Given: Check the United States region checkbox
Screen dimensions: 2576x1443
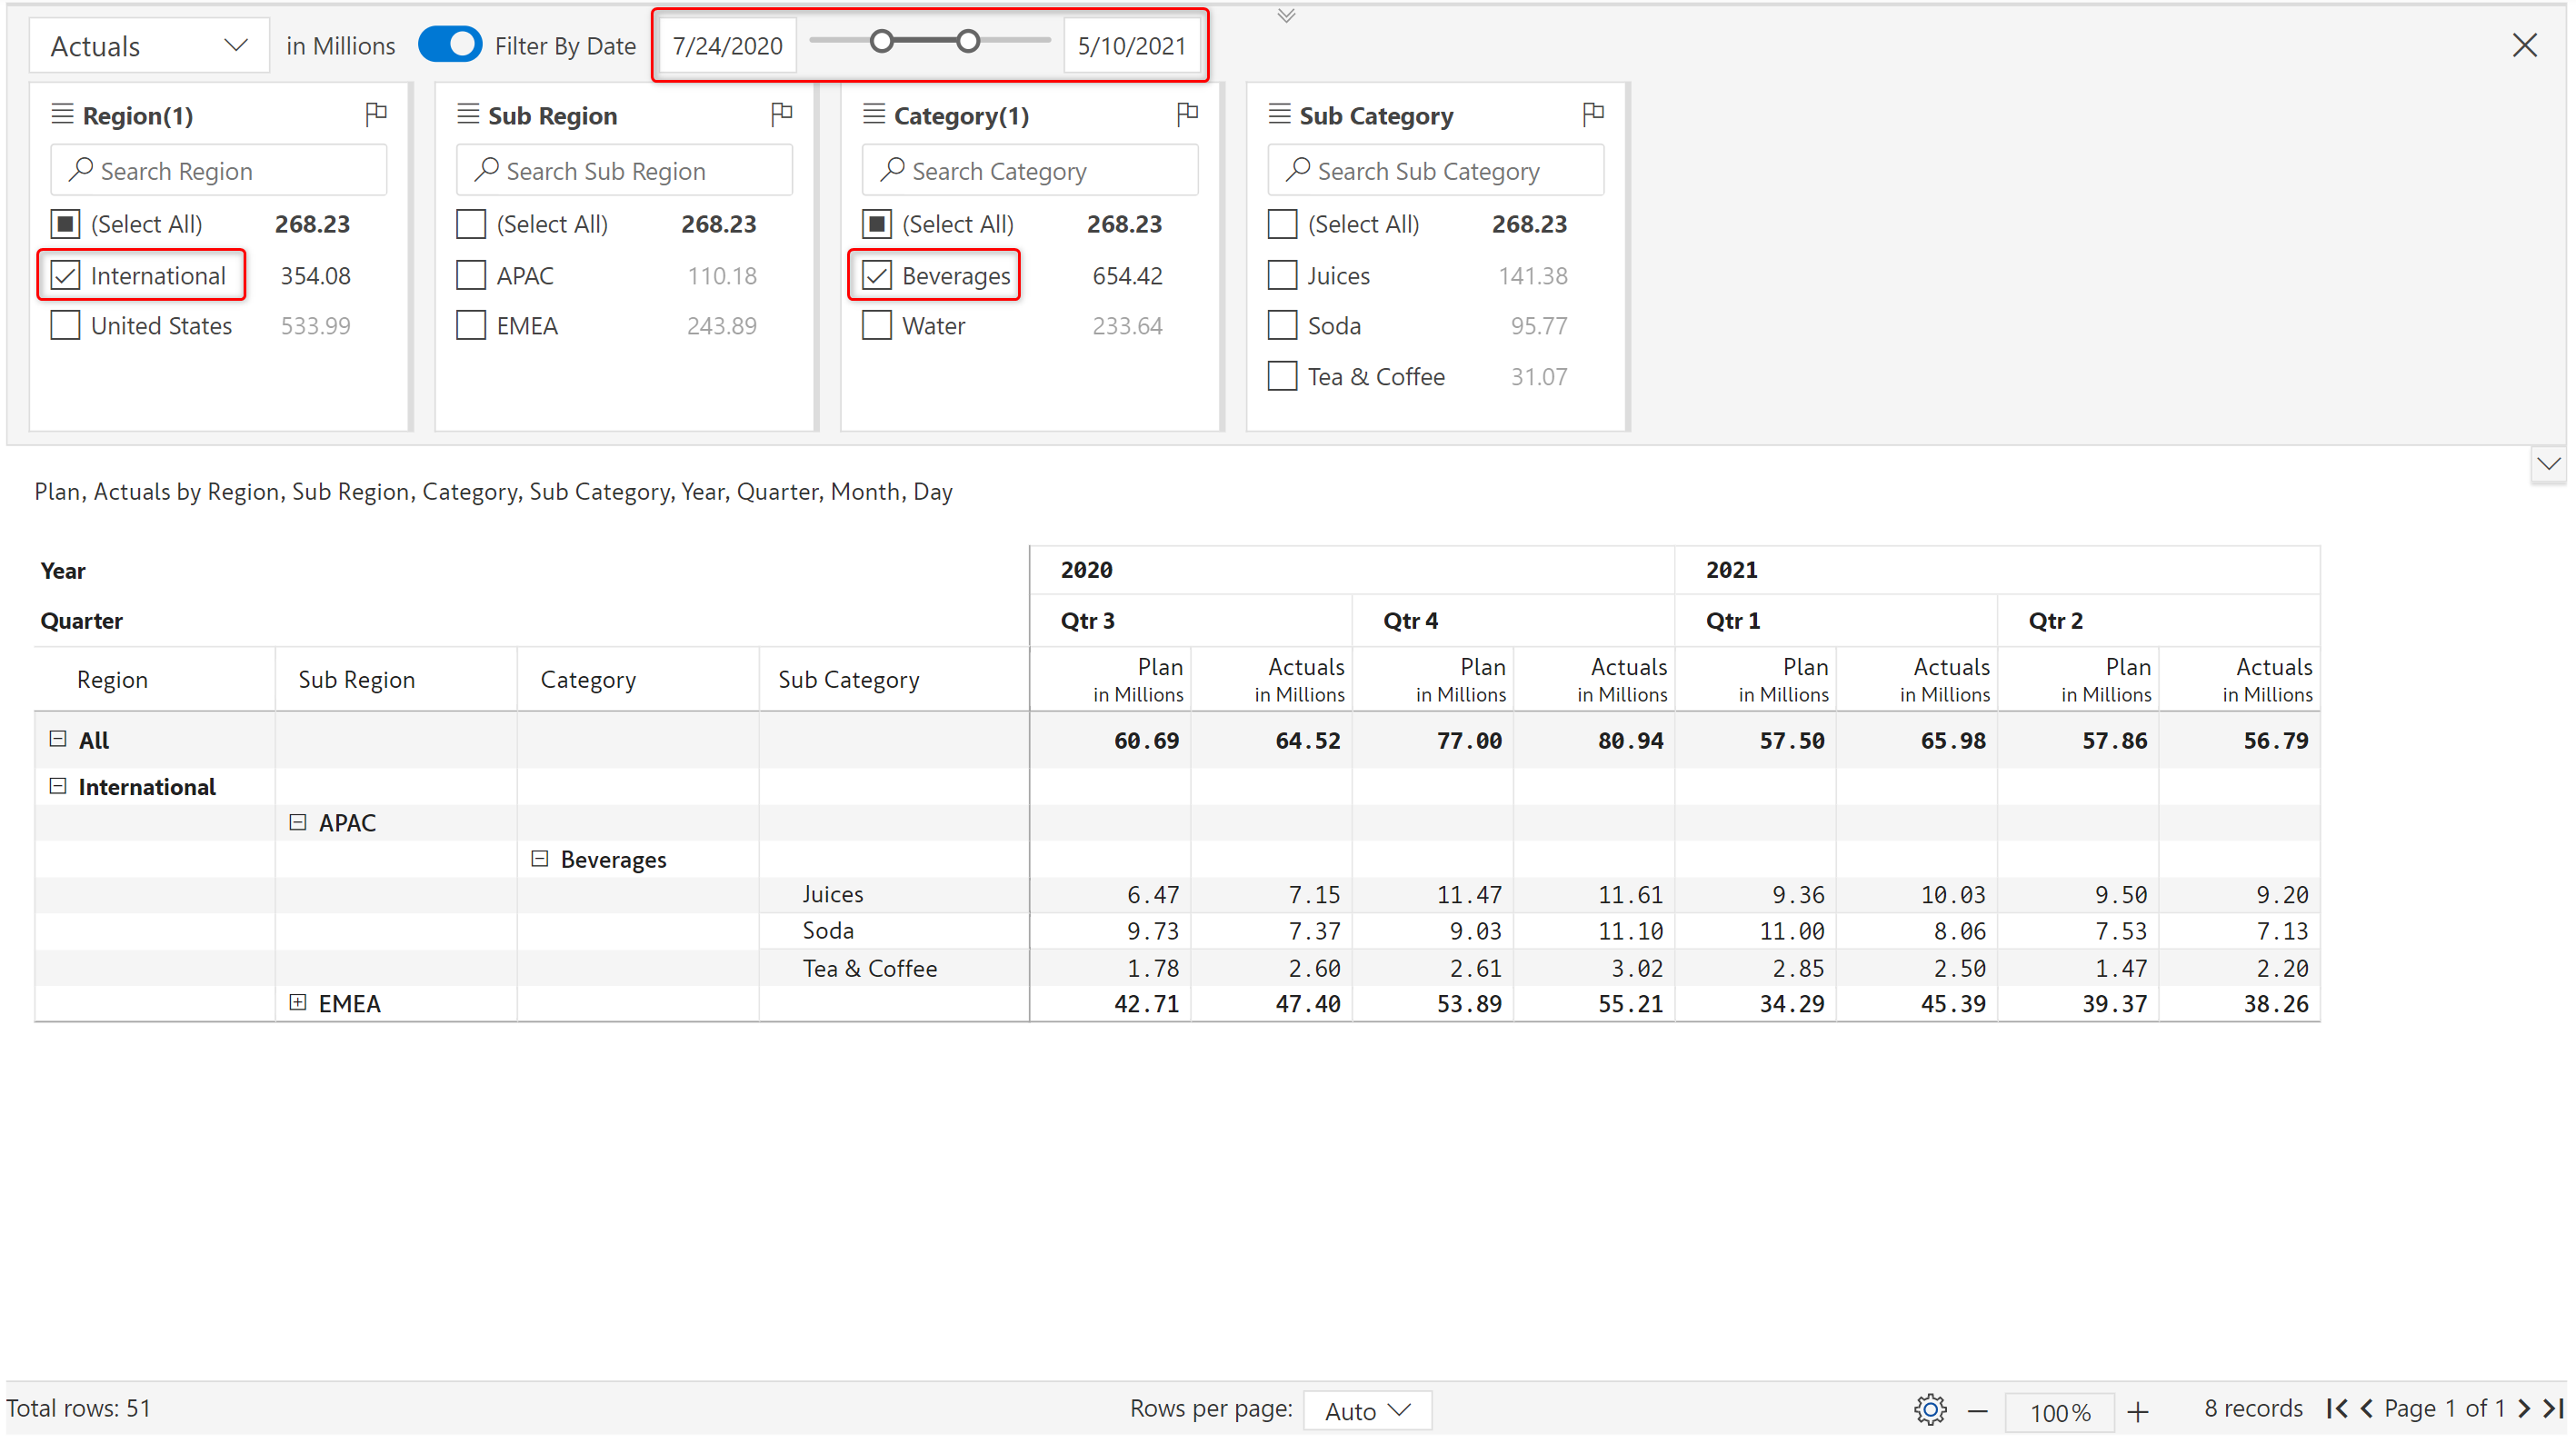Looking at the screenshot, I should click(x=66, y=326).
